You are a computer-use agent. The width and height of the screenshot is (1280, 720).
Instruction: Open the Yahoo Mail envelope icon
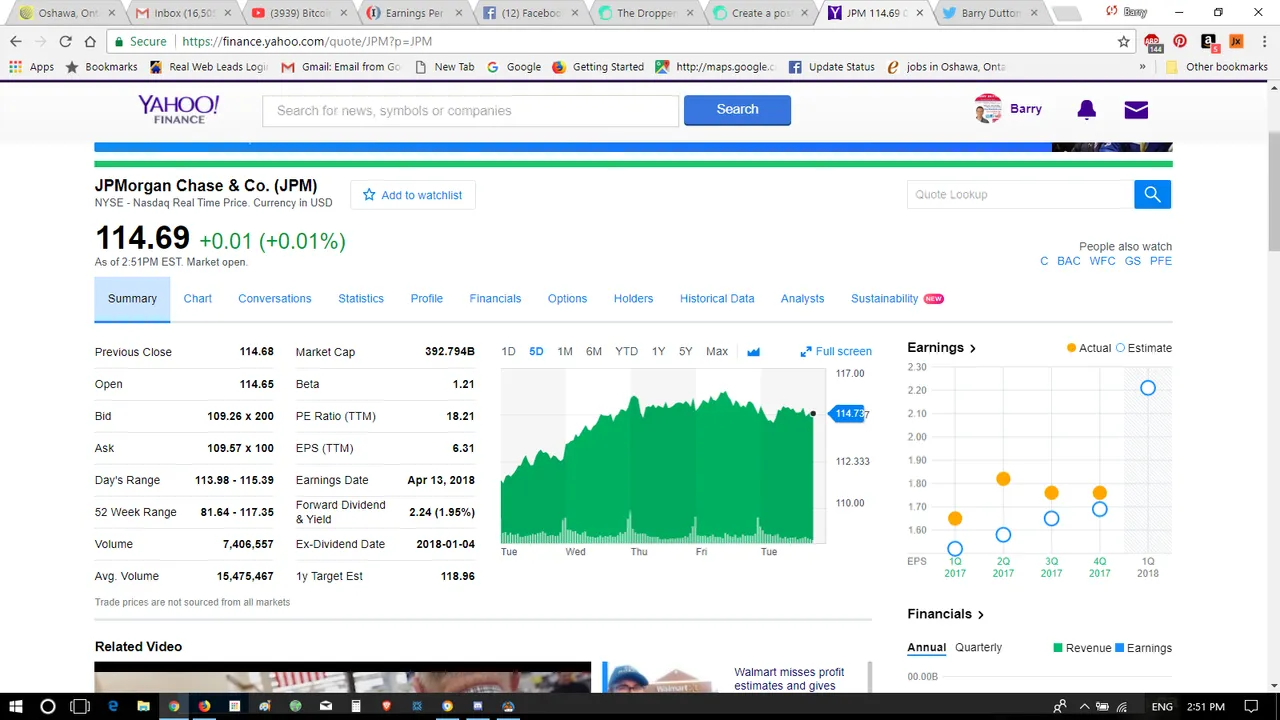(1136, 110)
